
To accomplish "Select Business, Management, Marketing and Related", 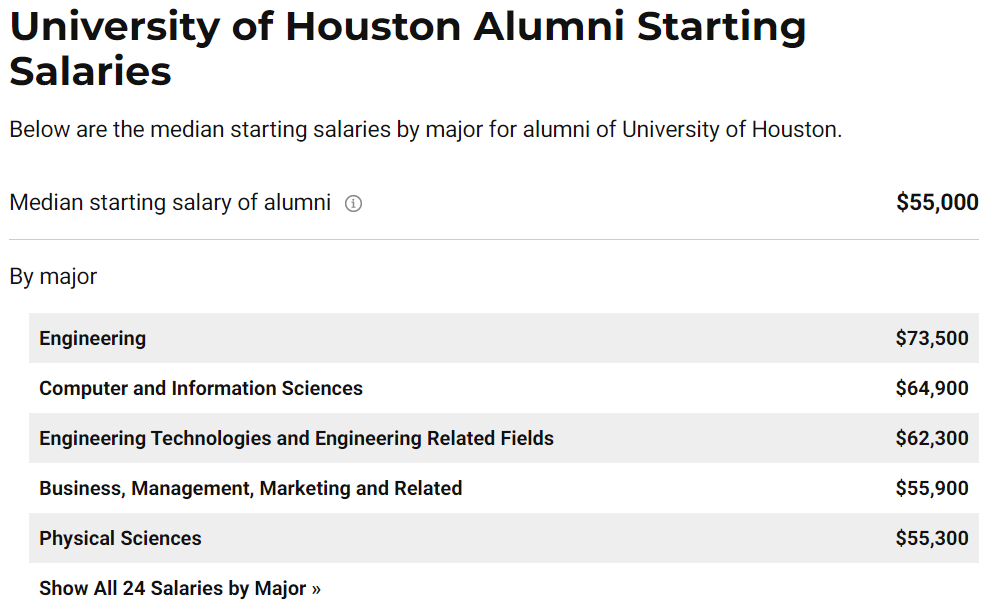I will 251,489.
